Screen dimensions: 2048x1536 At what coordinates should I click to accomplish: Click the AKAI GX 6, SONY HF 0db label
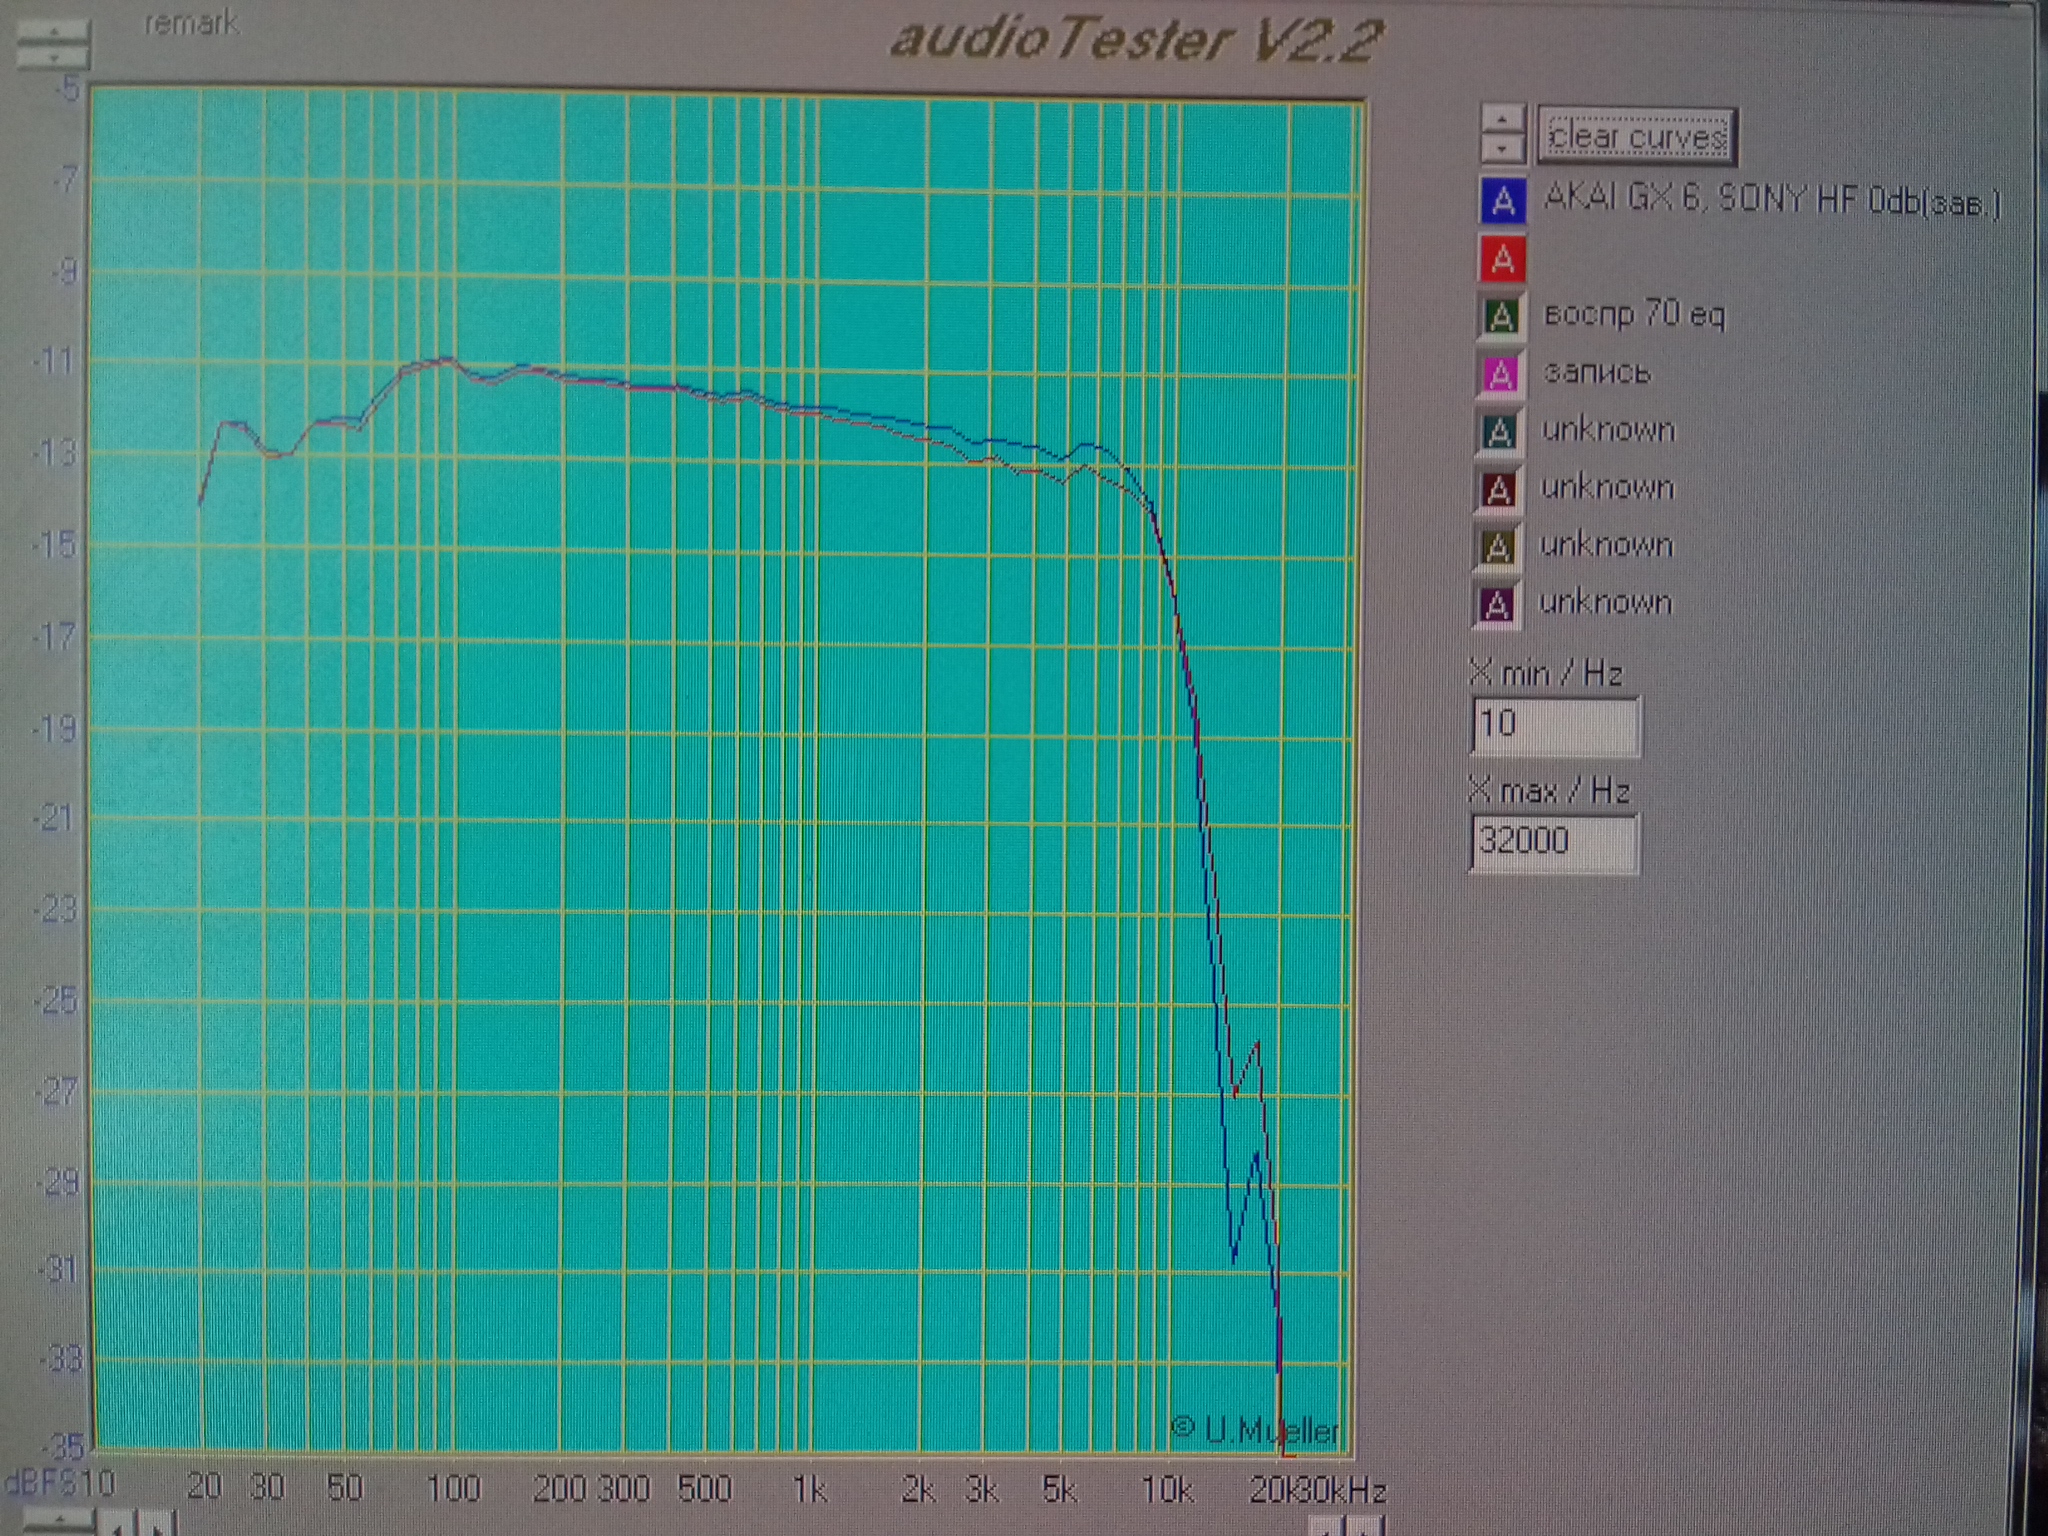coord(1771,200)
